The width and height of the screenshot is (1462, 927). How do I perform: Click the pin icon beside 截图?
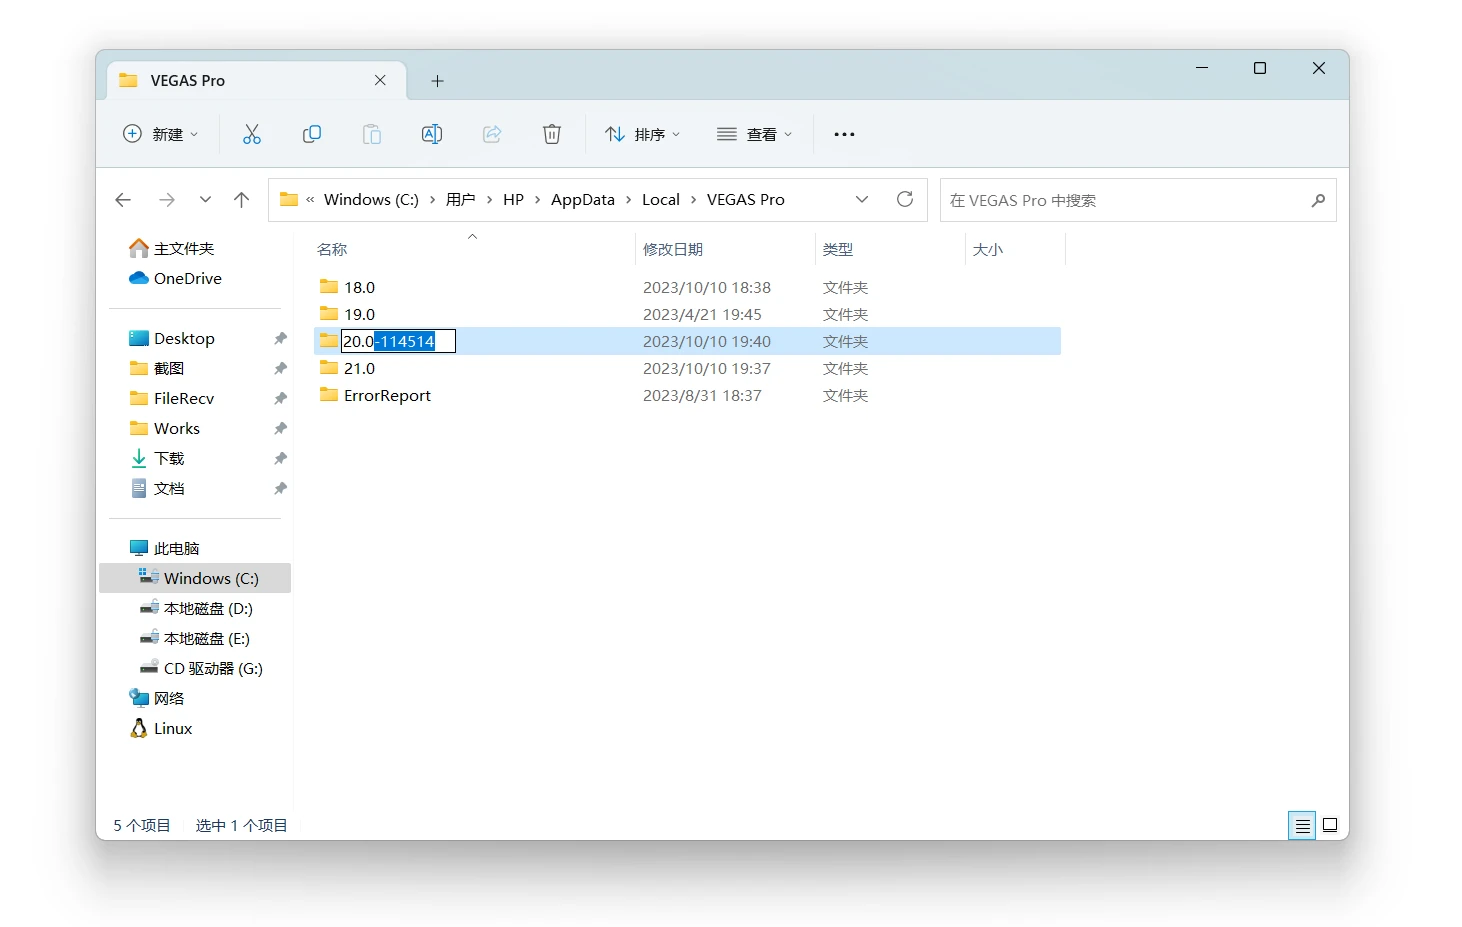pyautogui.click(x=280, y=369)
